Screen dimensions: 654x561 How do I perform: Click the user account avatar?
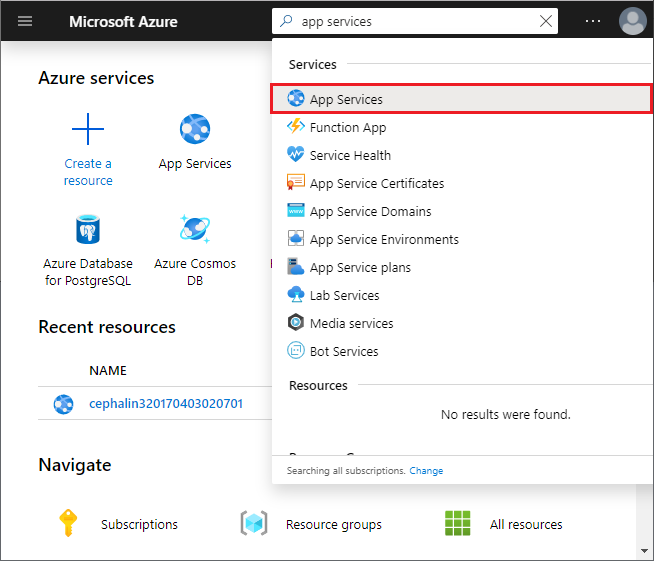[632, 21]
